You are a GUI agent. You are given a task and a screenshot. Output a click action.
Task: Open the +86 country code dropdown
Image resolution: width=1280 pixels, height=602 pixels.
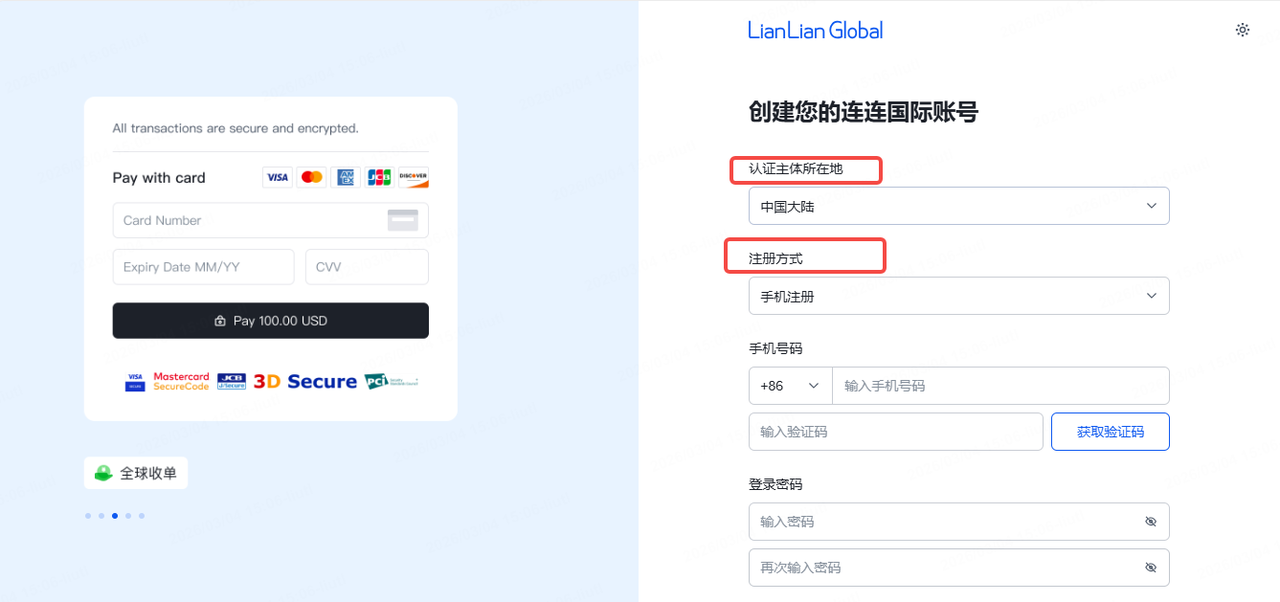(790, 385)
